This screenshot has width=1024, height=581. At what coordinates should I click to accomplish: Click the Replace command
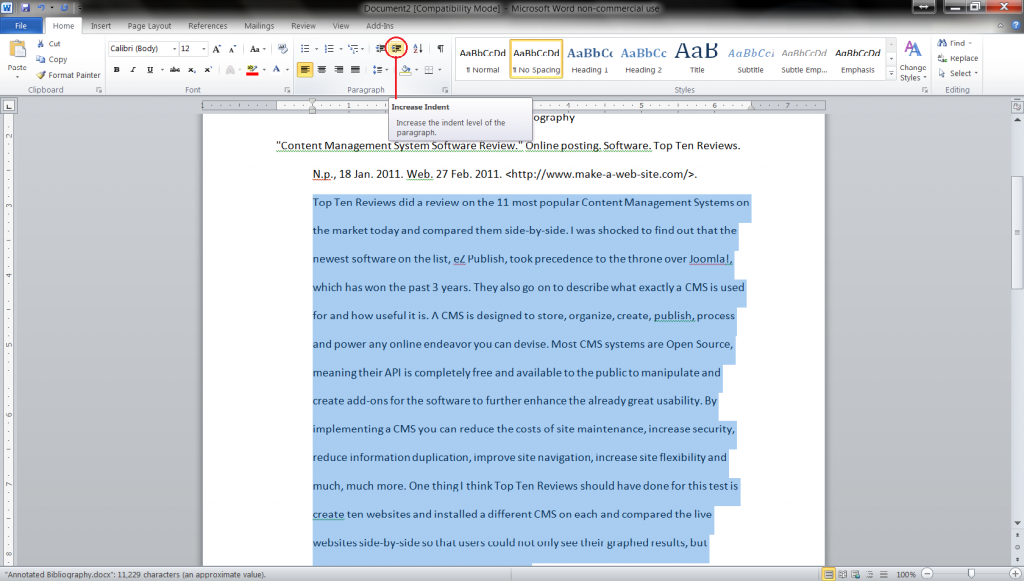(960, 58)
